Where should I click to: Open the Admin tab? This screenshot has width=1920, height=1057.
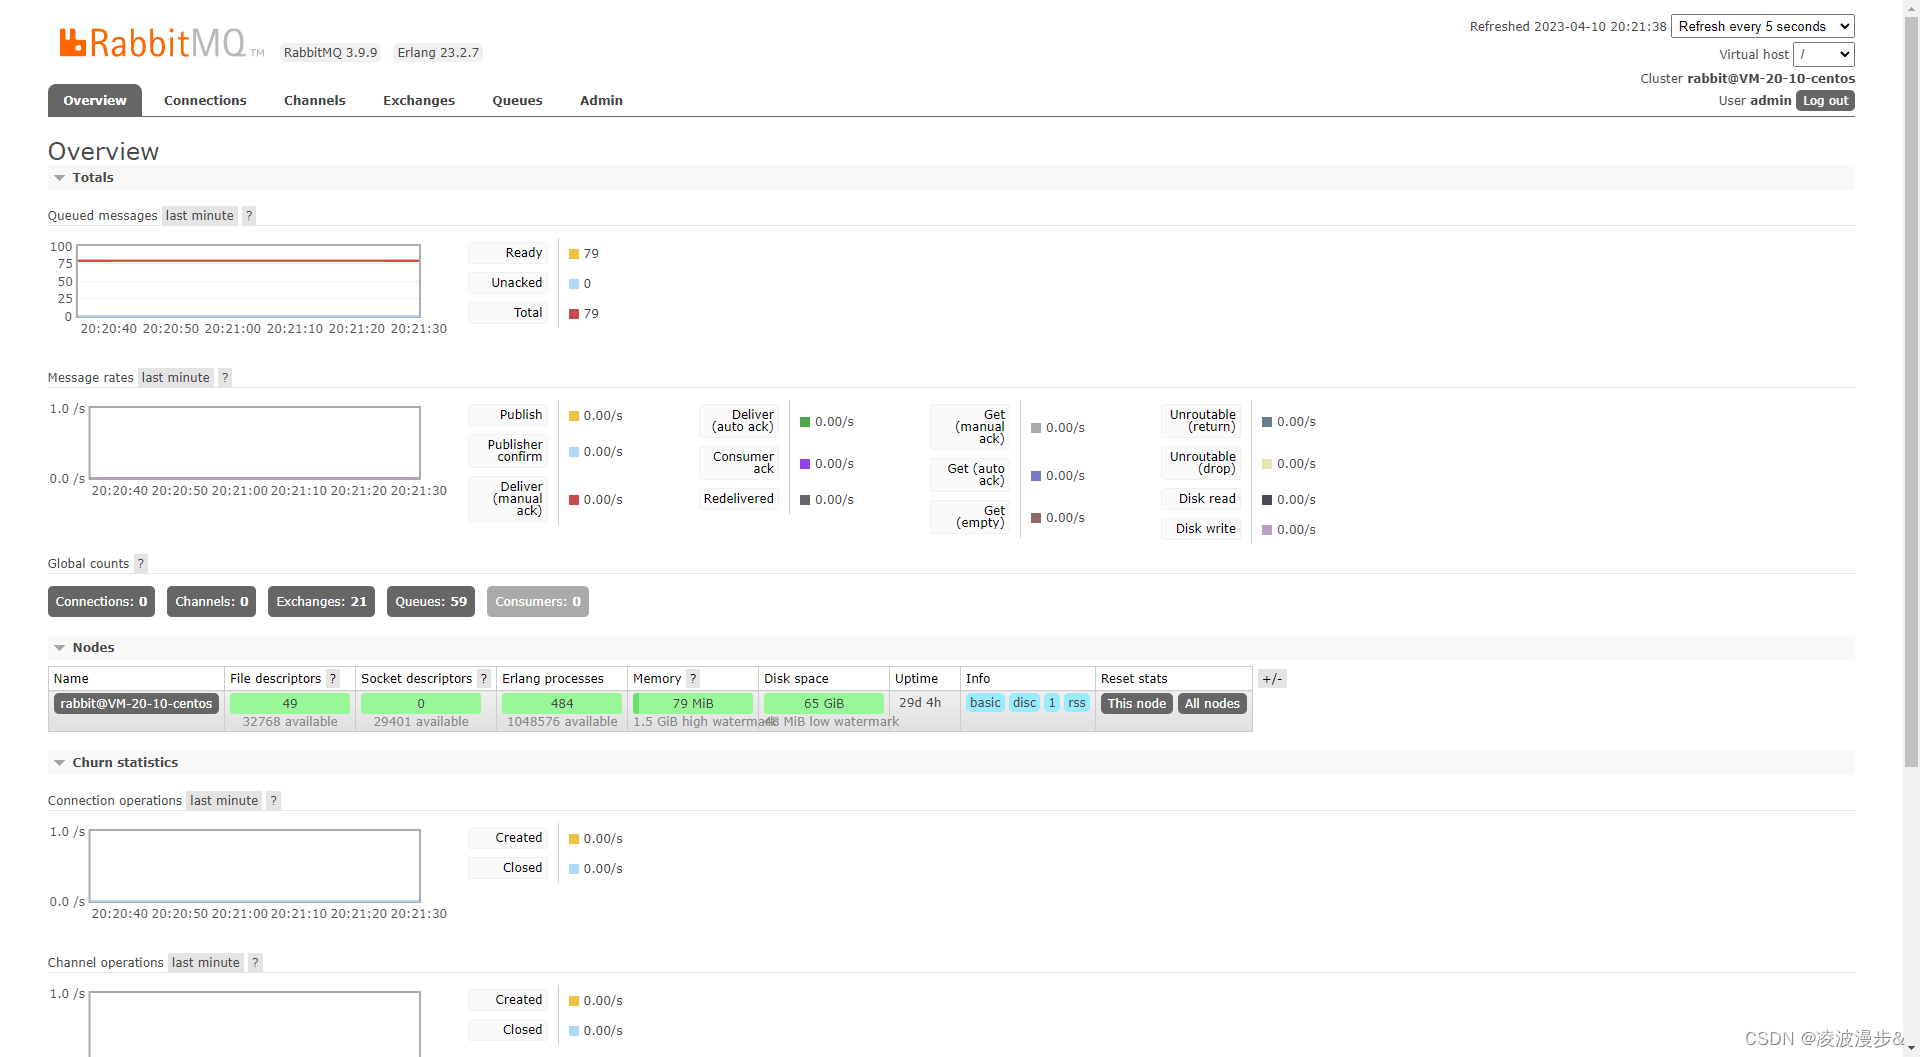point(601,100)
